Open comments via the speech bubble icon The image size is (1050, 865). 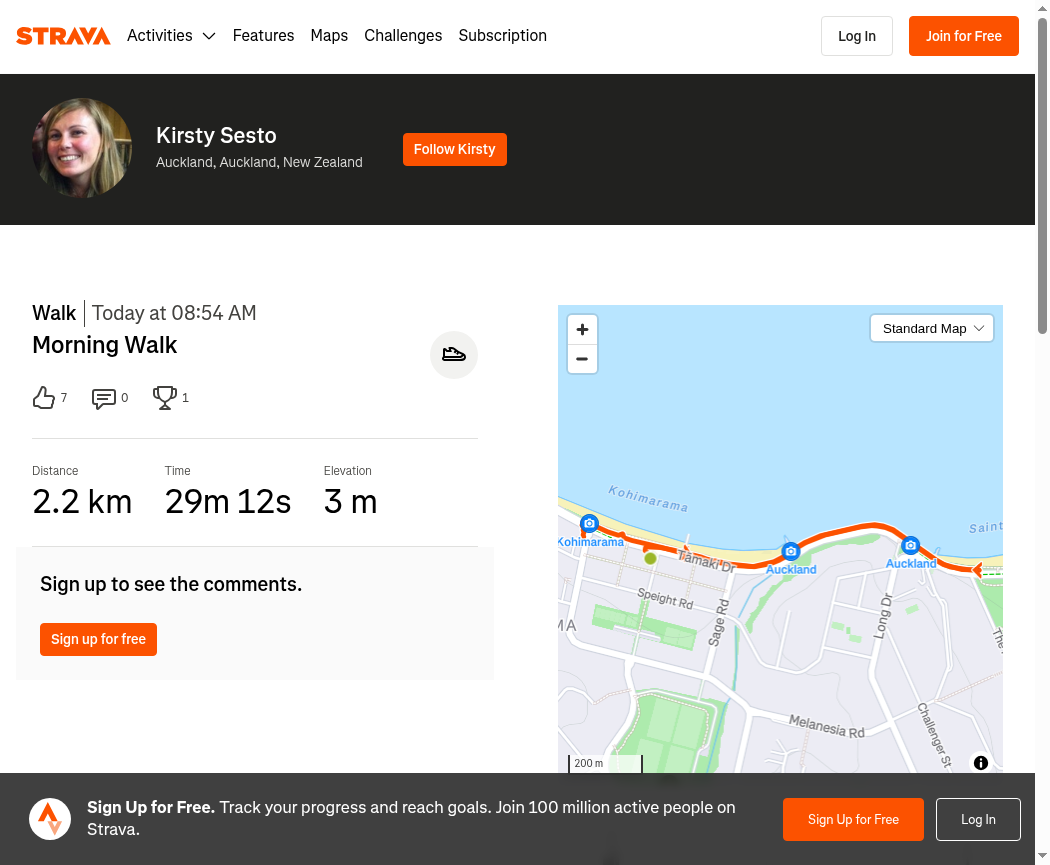point(104,398)
